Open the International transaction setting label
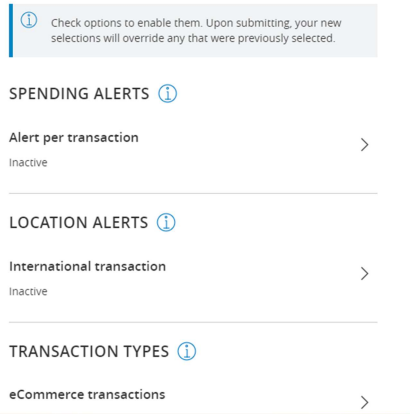Viewport: 410px width, 414px height. pyautogui.click(x=87, y=266)
